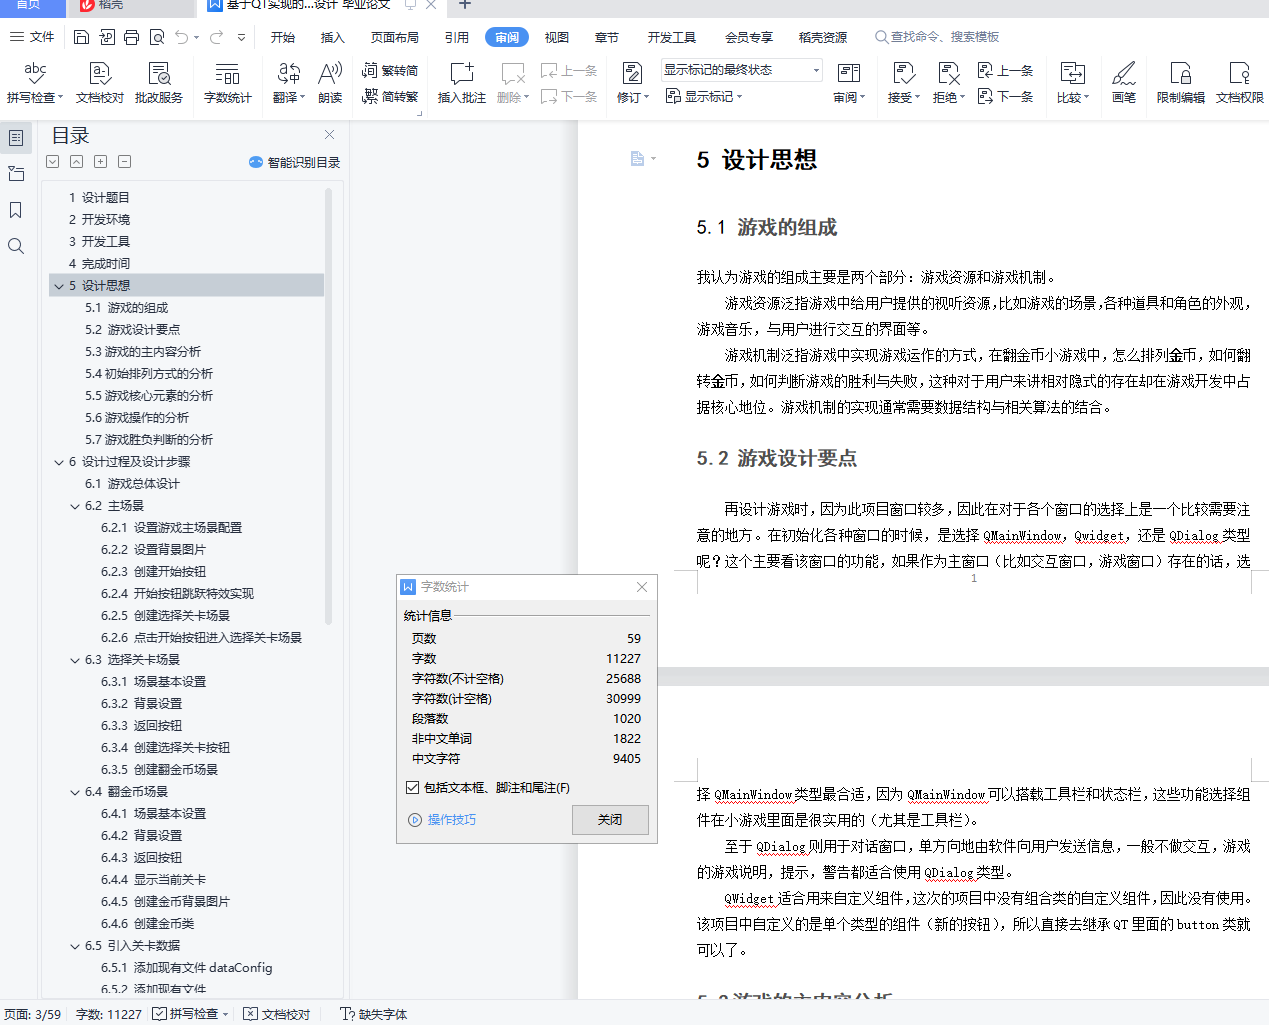Viewport: 1269px width, 1025px height.
Task: Toggle 文档校对 in the status bar
Action: [277, 1013]
